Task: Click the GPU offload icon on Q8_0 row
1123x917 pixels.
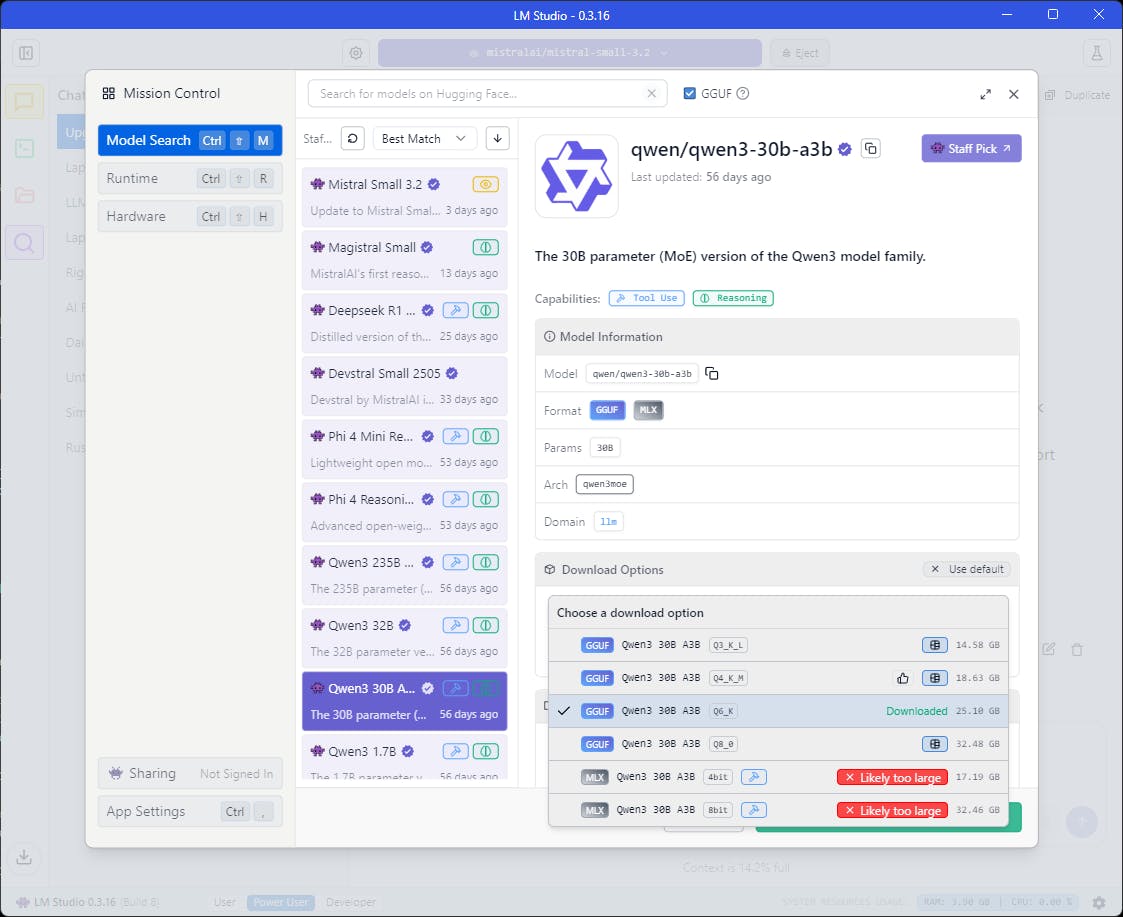Action: (935, 744)
